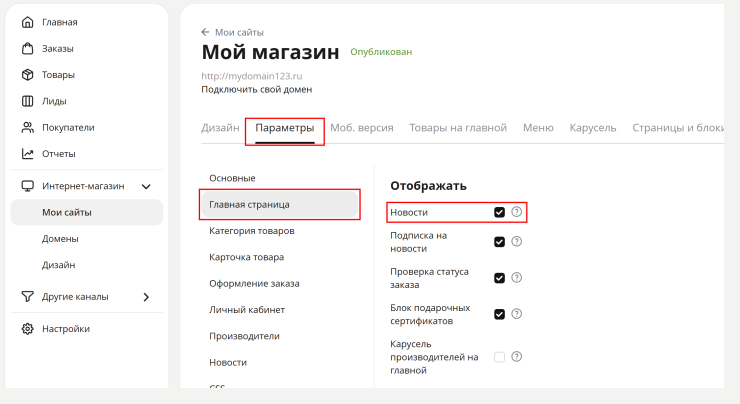Viewport: 740px width, 404px height.
Task: Open the Товары на главной tab
Action: (458, 128)
